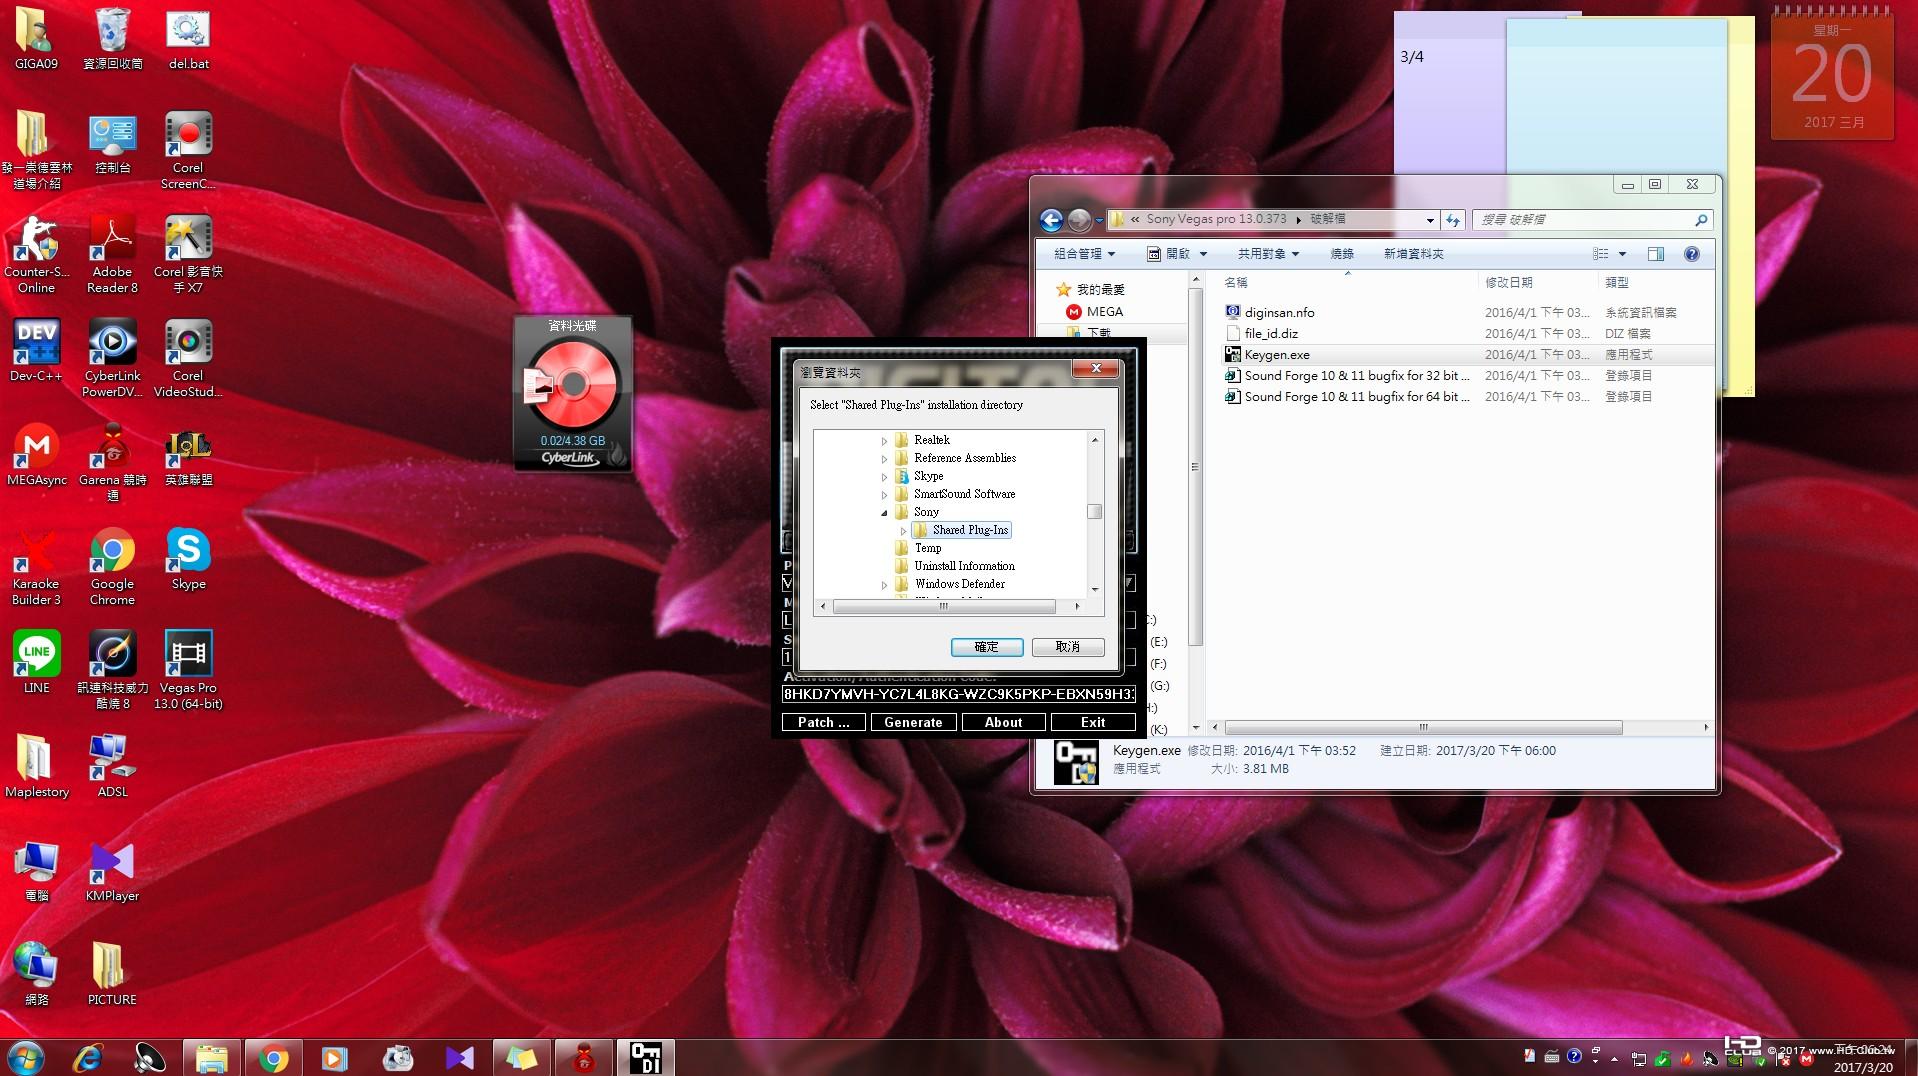The image size is (1918, 1076).
Task: Launch Vegas Pro 13.0 (64-bit) shortcut
Action: click(x=188, y=670)
